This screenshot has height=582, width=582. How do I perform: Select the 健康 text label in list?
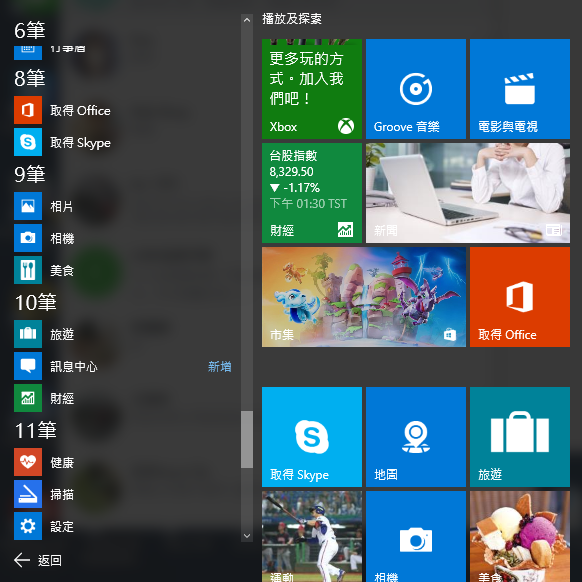[62, 462]
